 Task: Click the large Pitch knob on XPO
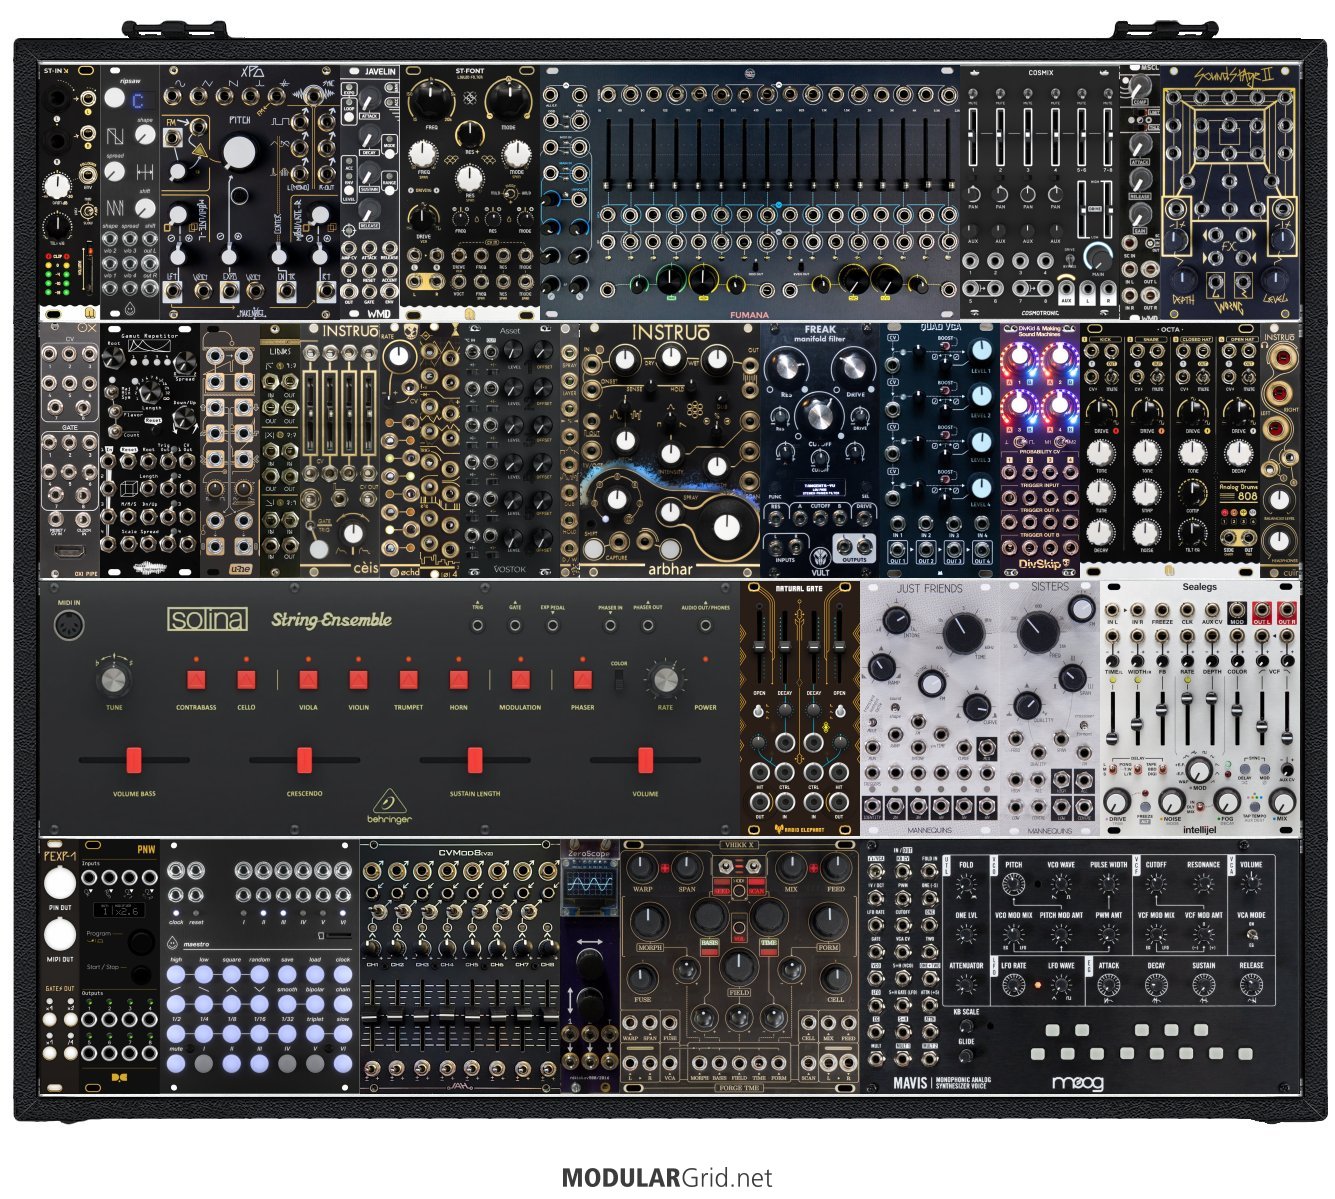(x=239, y=153)
